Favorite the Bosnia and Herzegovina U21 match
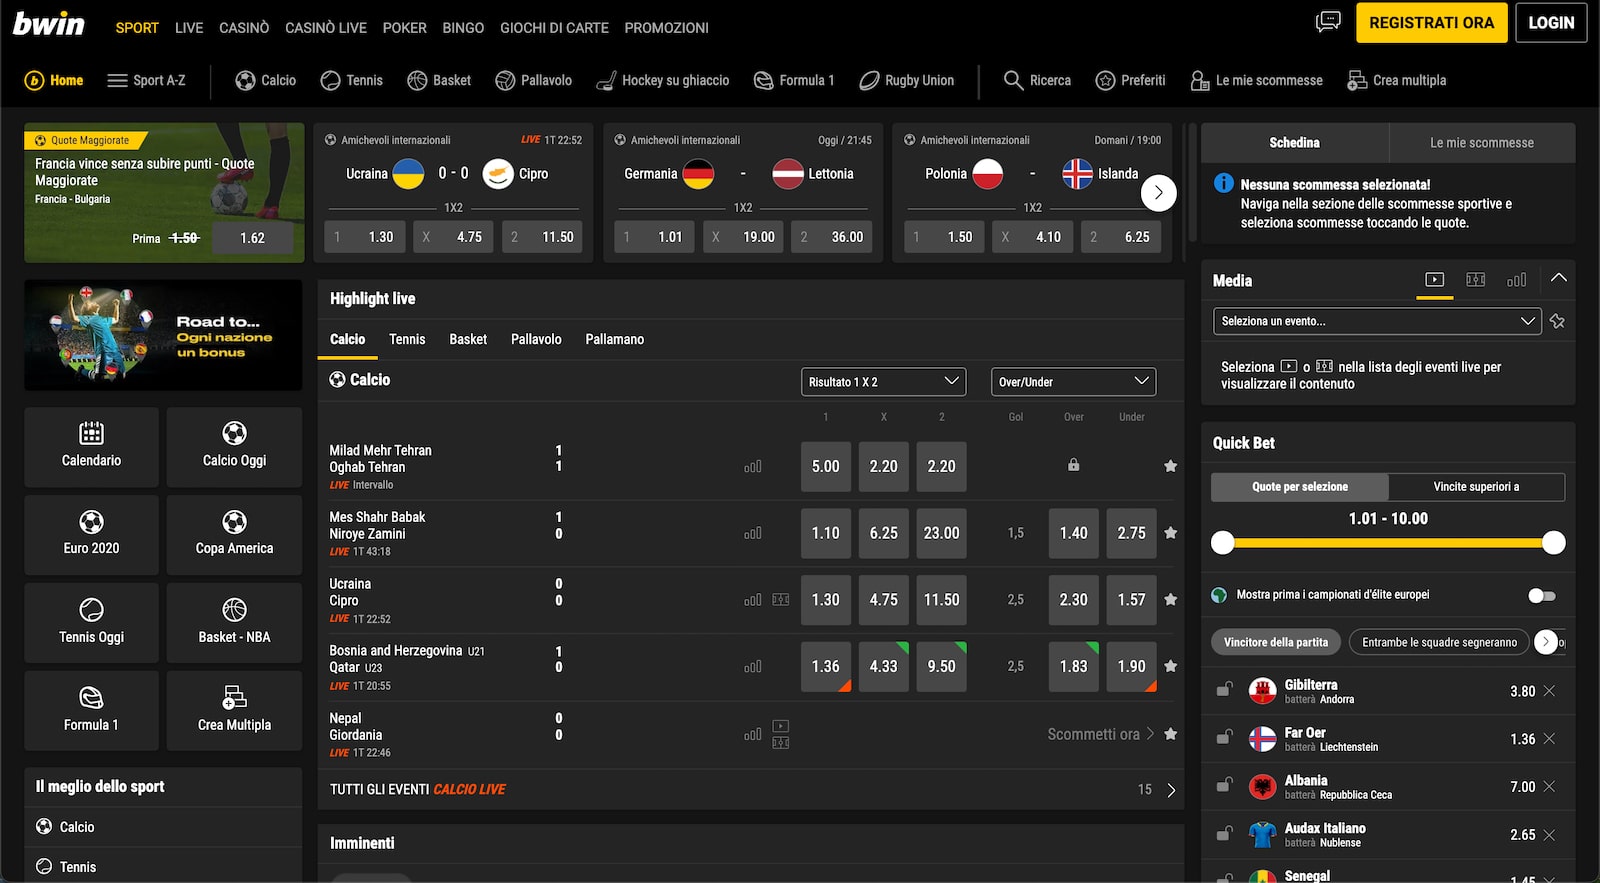1600x883 pixels. 1170,666
